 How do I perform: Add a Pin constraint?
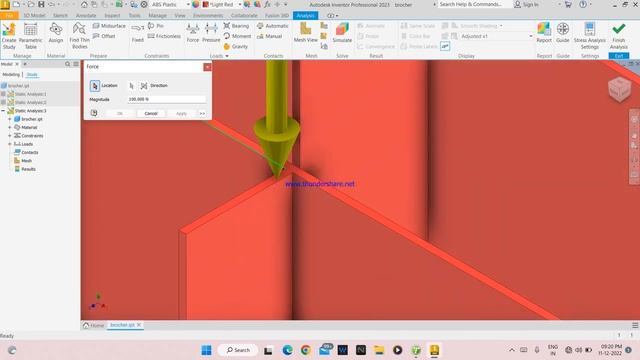point(156,26)
